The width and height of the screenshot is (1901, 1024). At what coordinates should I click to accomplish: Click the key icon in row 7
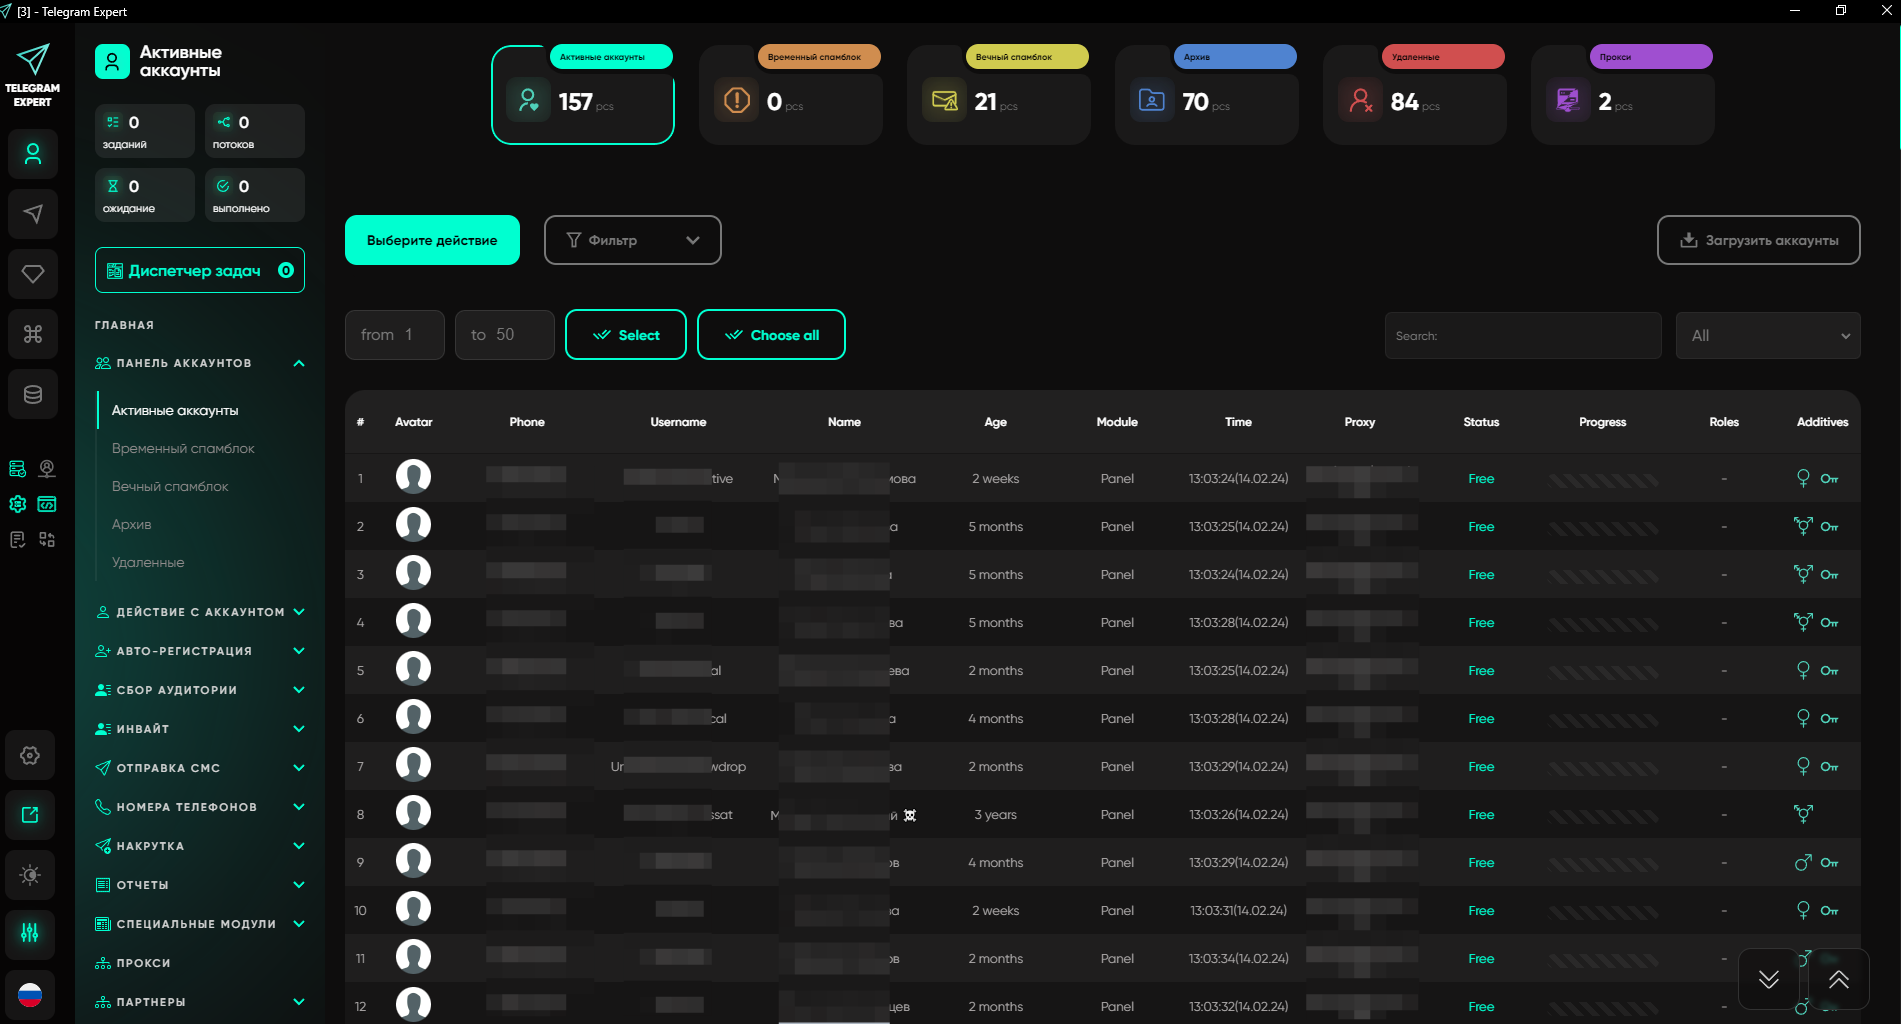coord(1829,767)
